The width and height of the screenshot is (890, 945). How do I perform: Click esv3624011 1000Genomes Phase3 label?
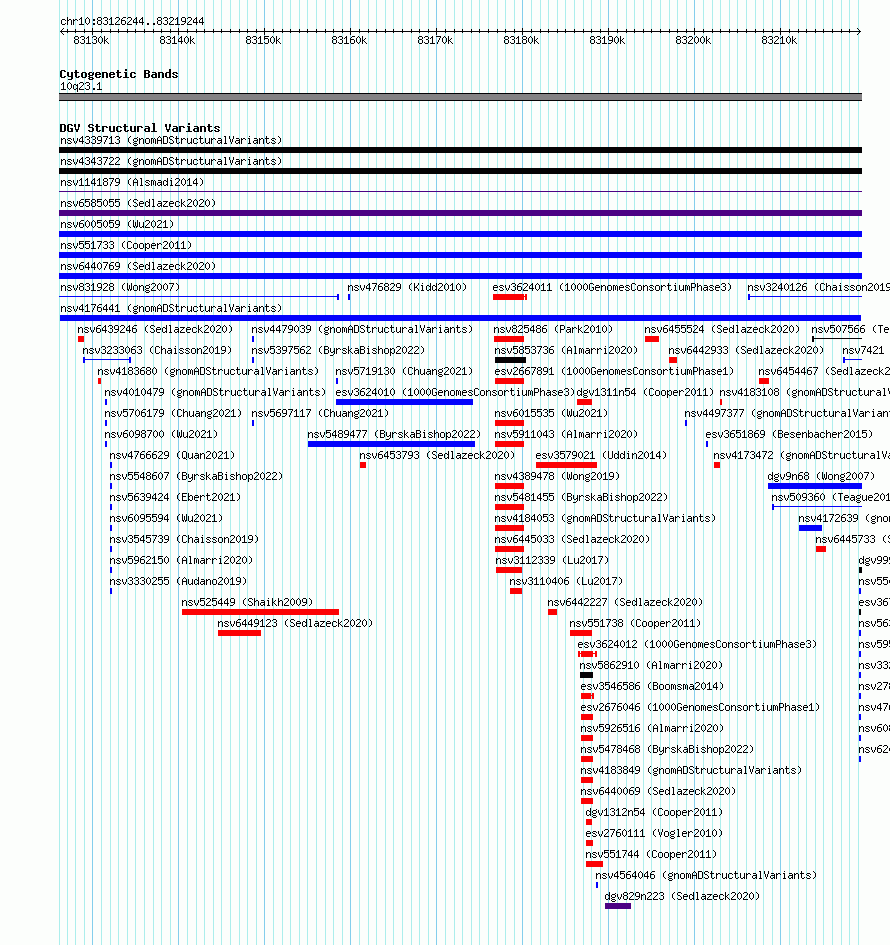coord(612,287)
